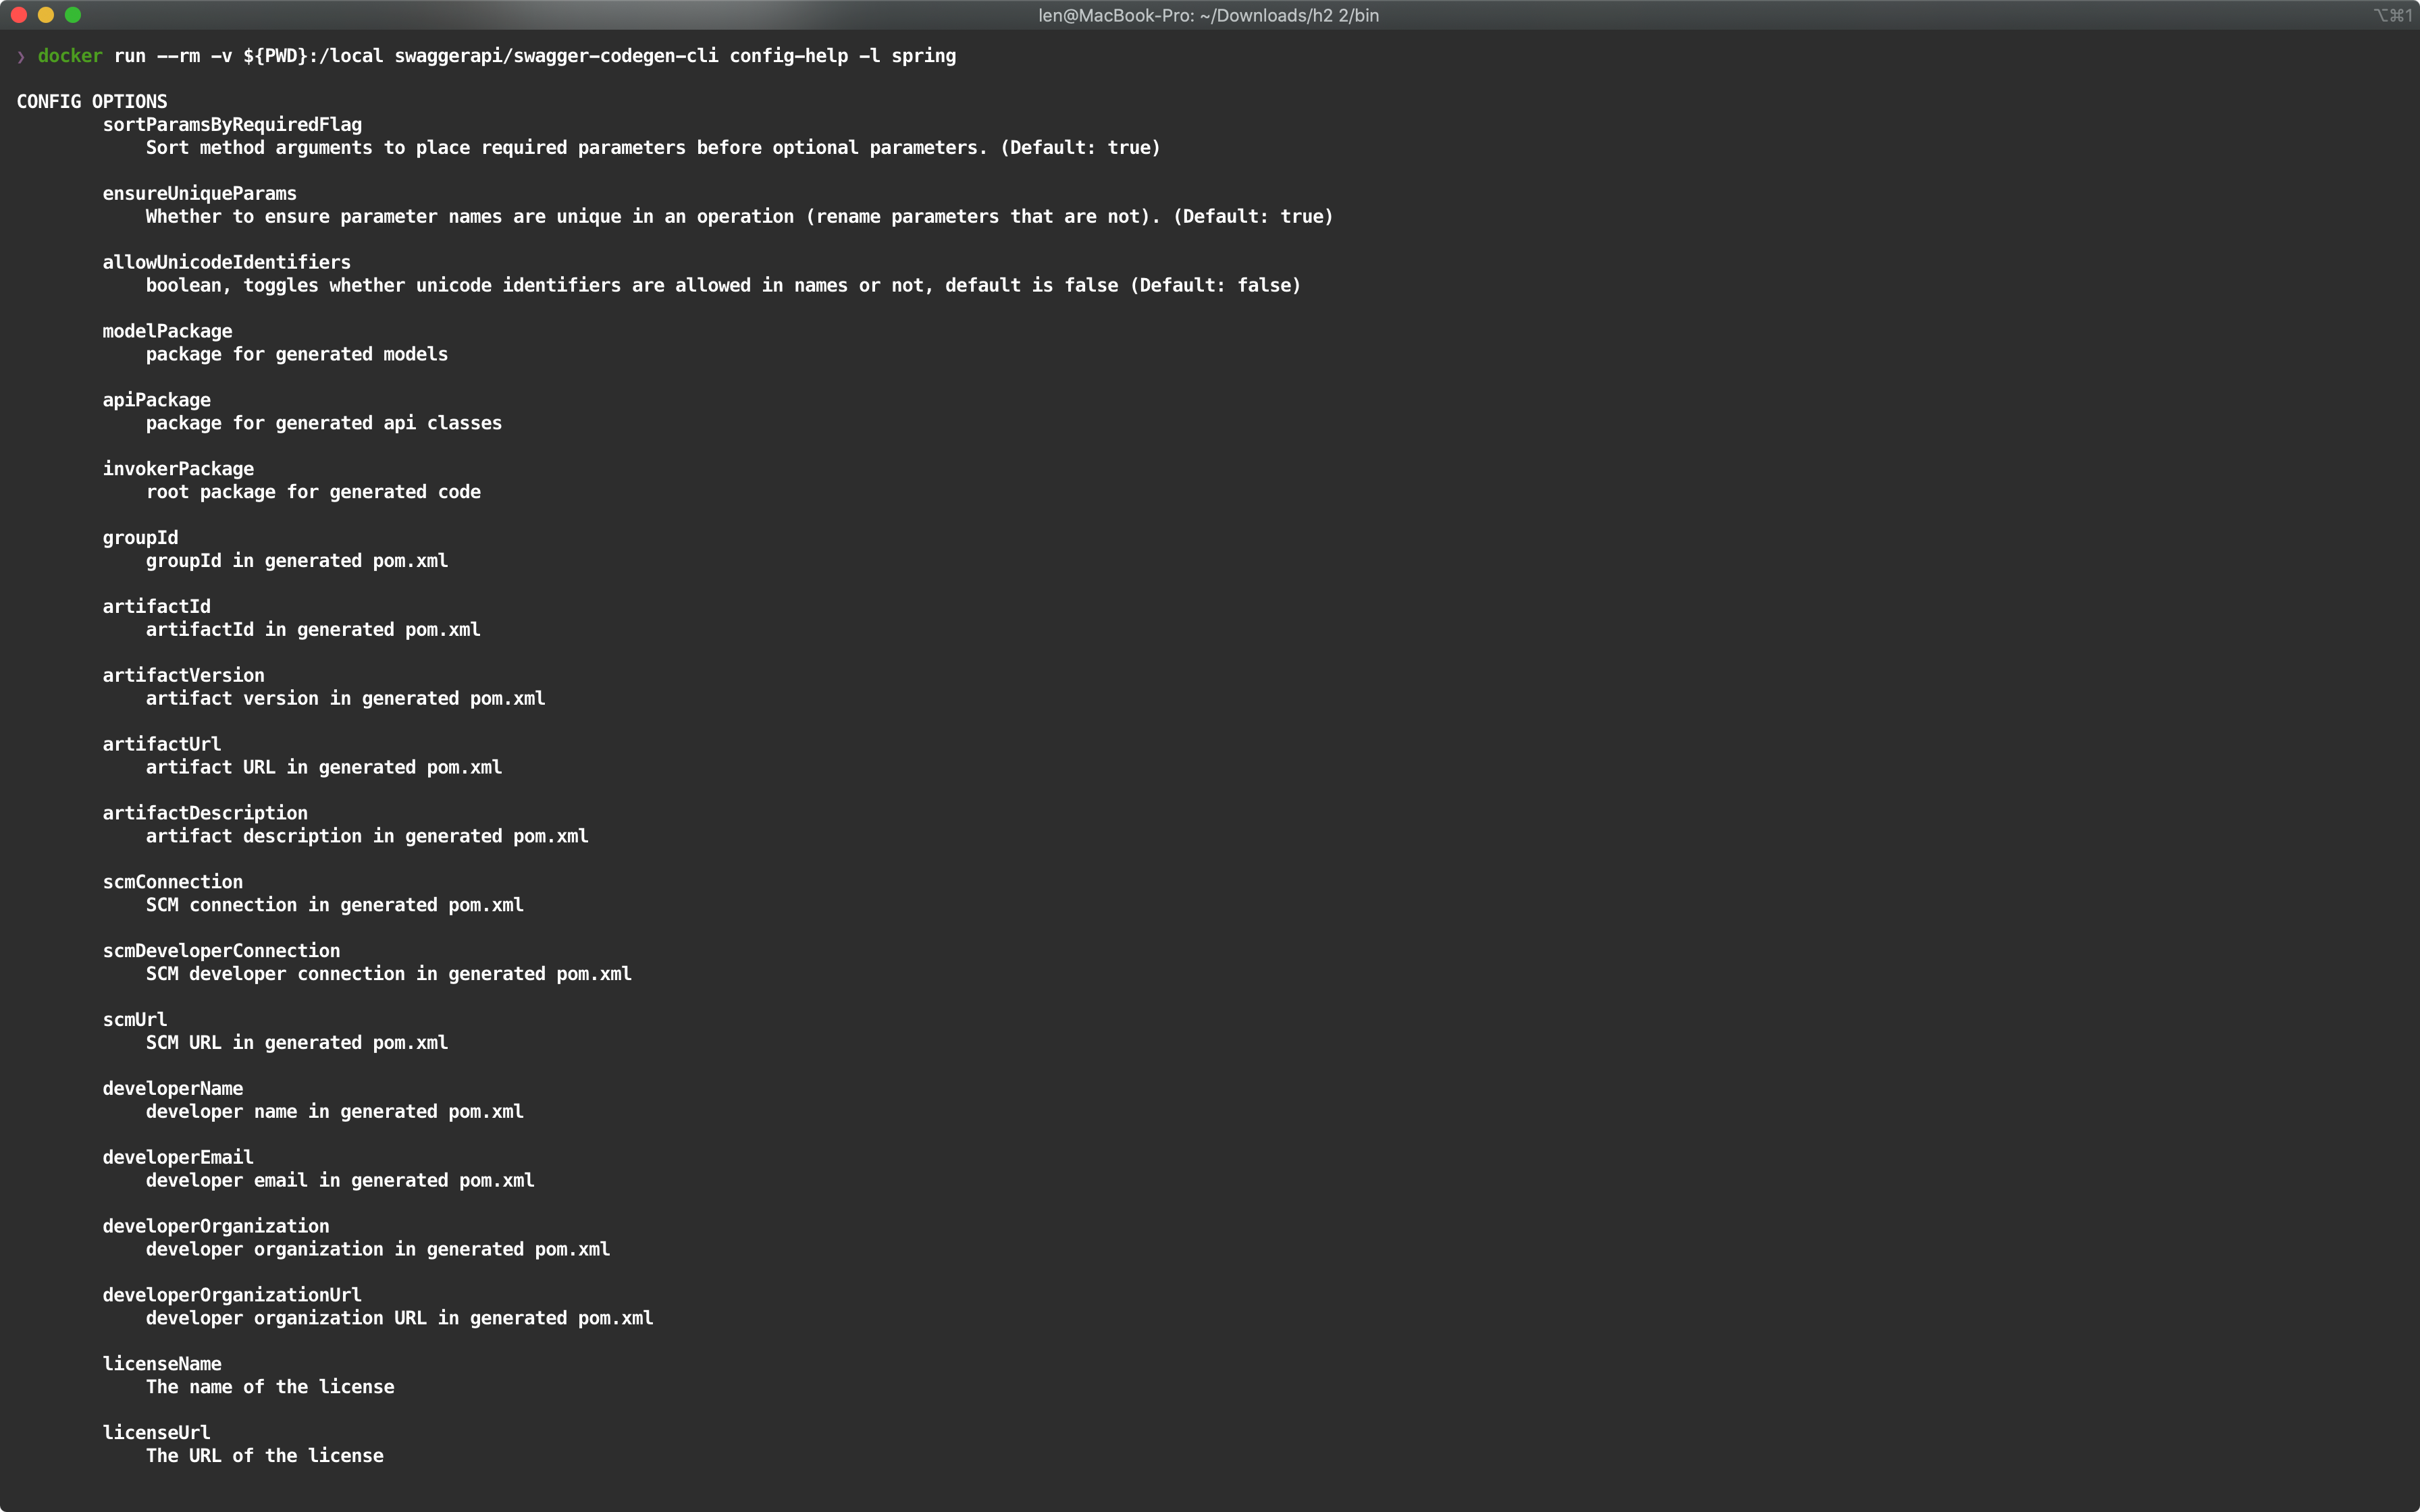Click the licenseUrl option name
2420x1512 pixels.
pyautogui.click(x=156, y=1433)
